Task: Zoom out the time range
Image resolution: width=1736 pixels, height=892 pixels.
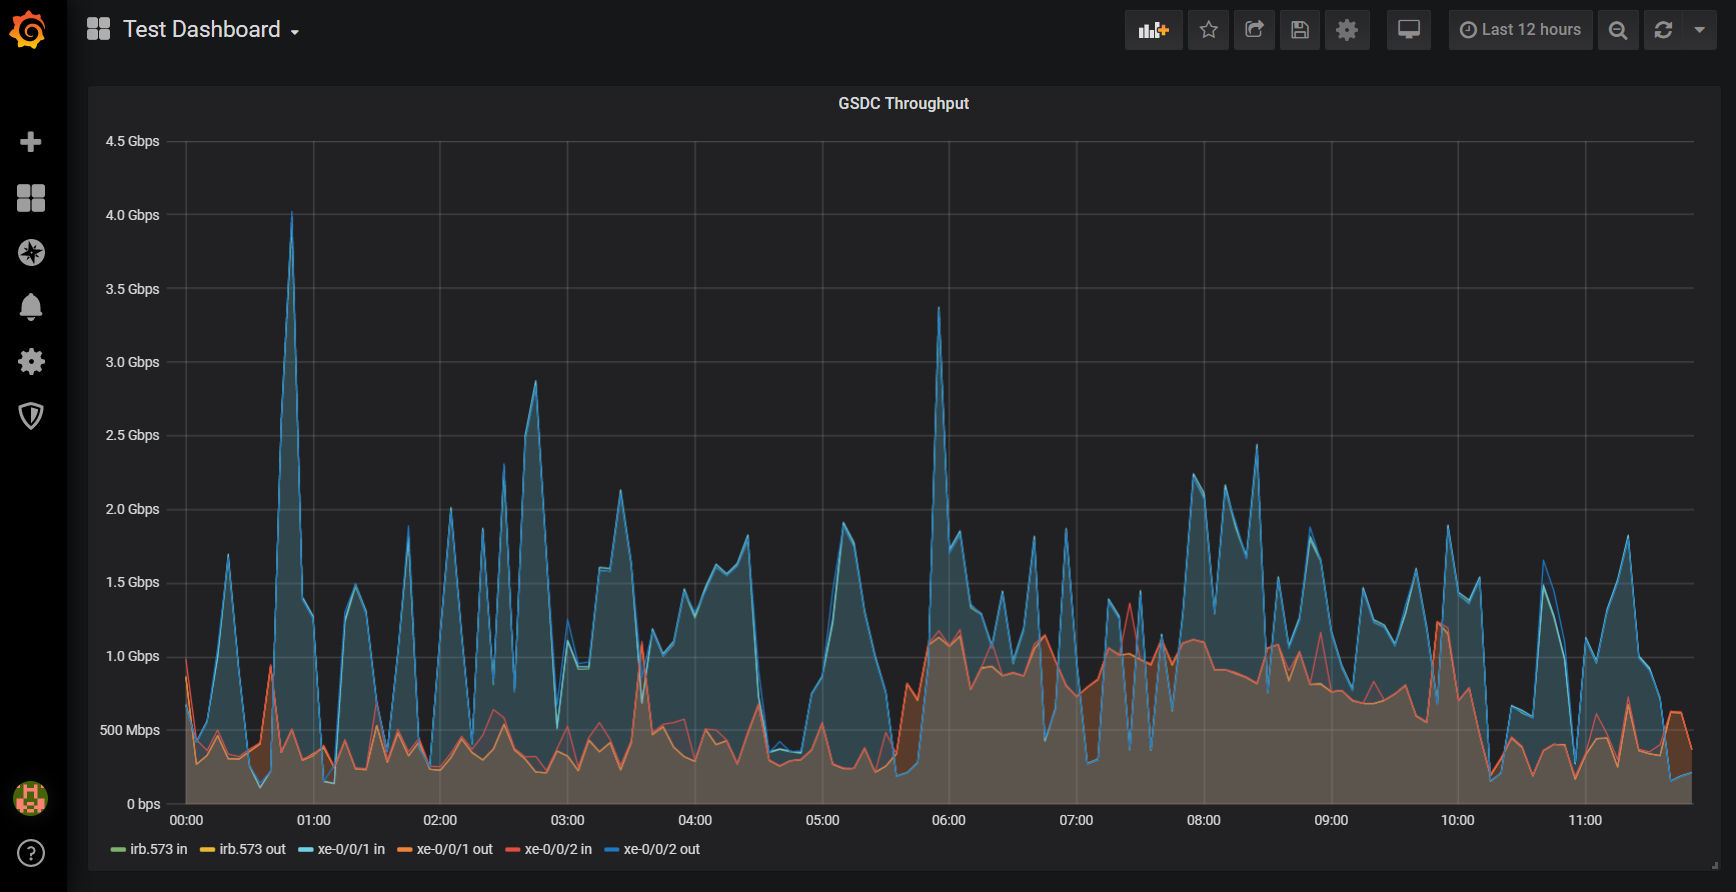Action: click(1617, 30)
